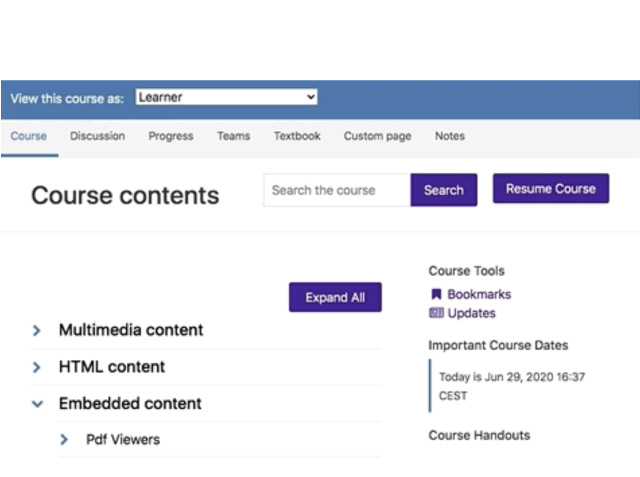640x477 pixels.
Task: Focus the Search the course field
Action: click(337, 190)
